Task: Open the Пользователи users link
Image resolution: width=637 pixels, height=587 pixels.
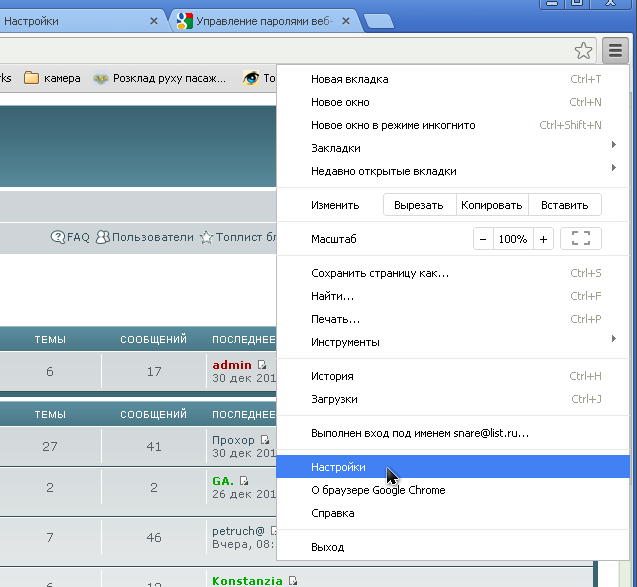Action: pyautogui.click(x=144, y=237)
